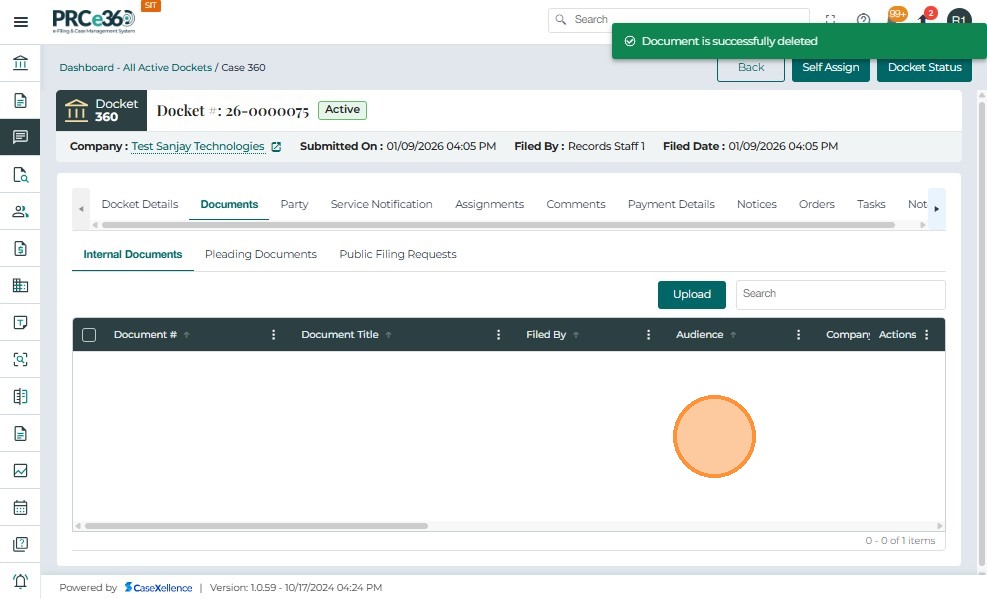Open the courthouse dashboard sidebar icon
Viewport: 987px width, 599px height.
click(x=20, y=63)
